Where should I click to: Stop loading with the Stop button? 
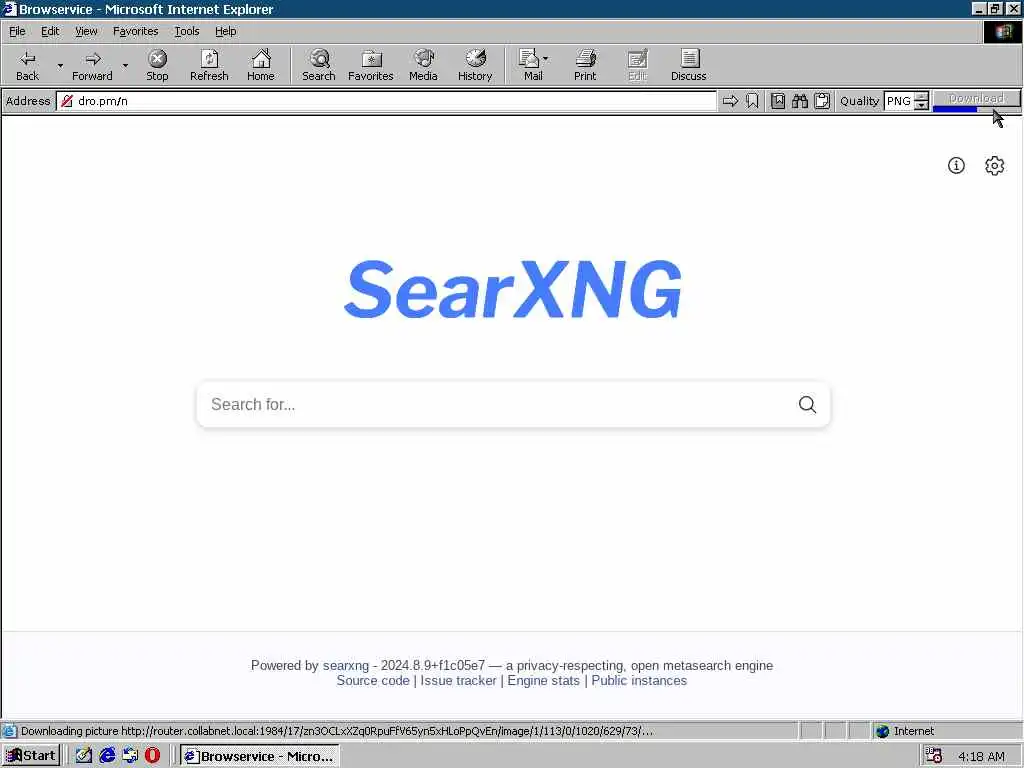tap(157, 65)
